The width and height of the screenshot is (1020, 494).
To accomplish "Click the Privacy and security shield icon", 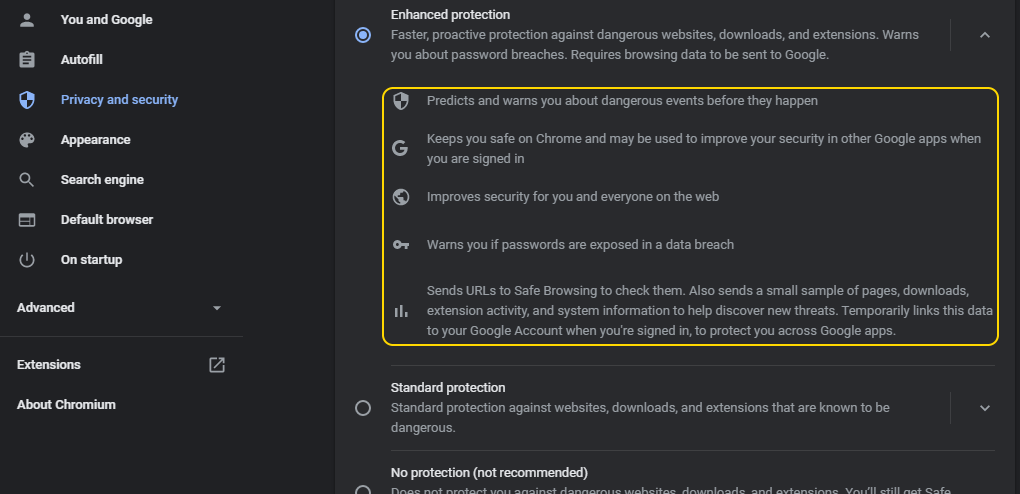I will tap(27, 100).
